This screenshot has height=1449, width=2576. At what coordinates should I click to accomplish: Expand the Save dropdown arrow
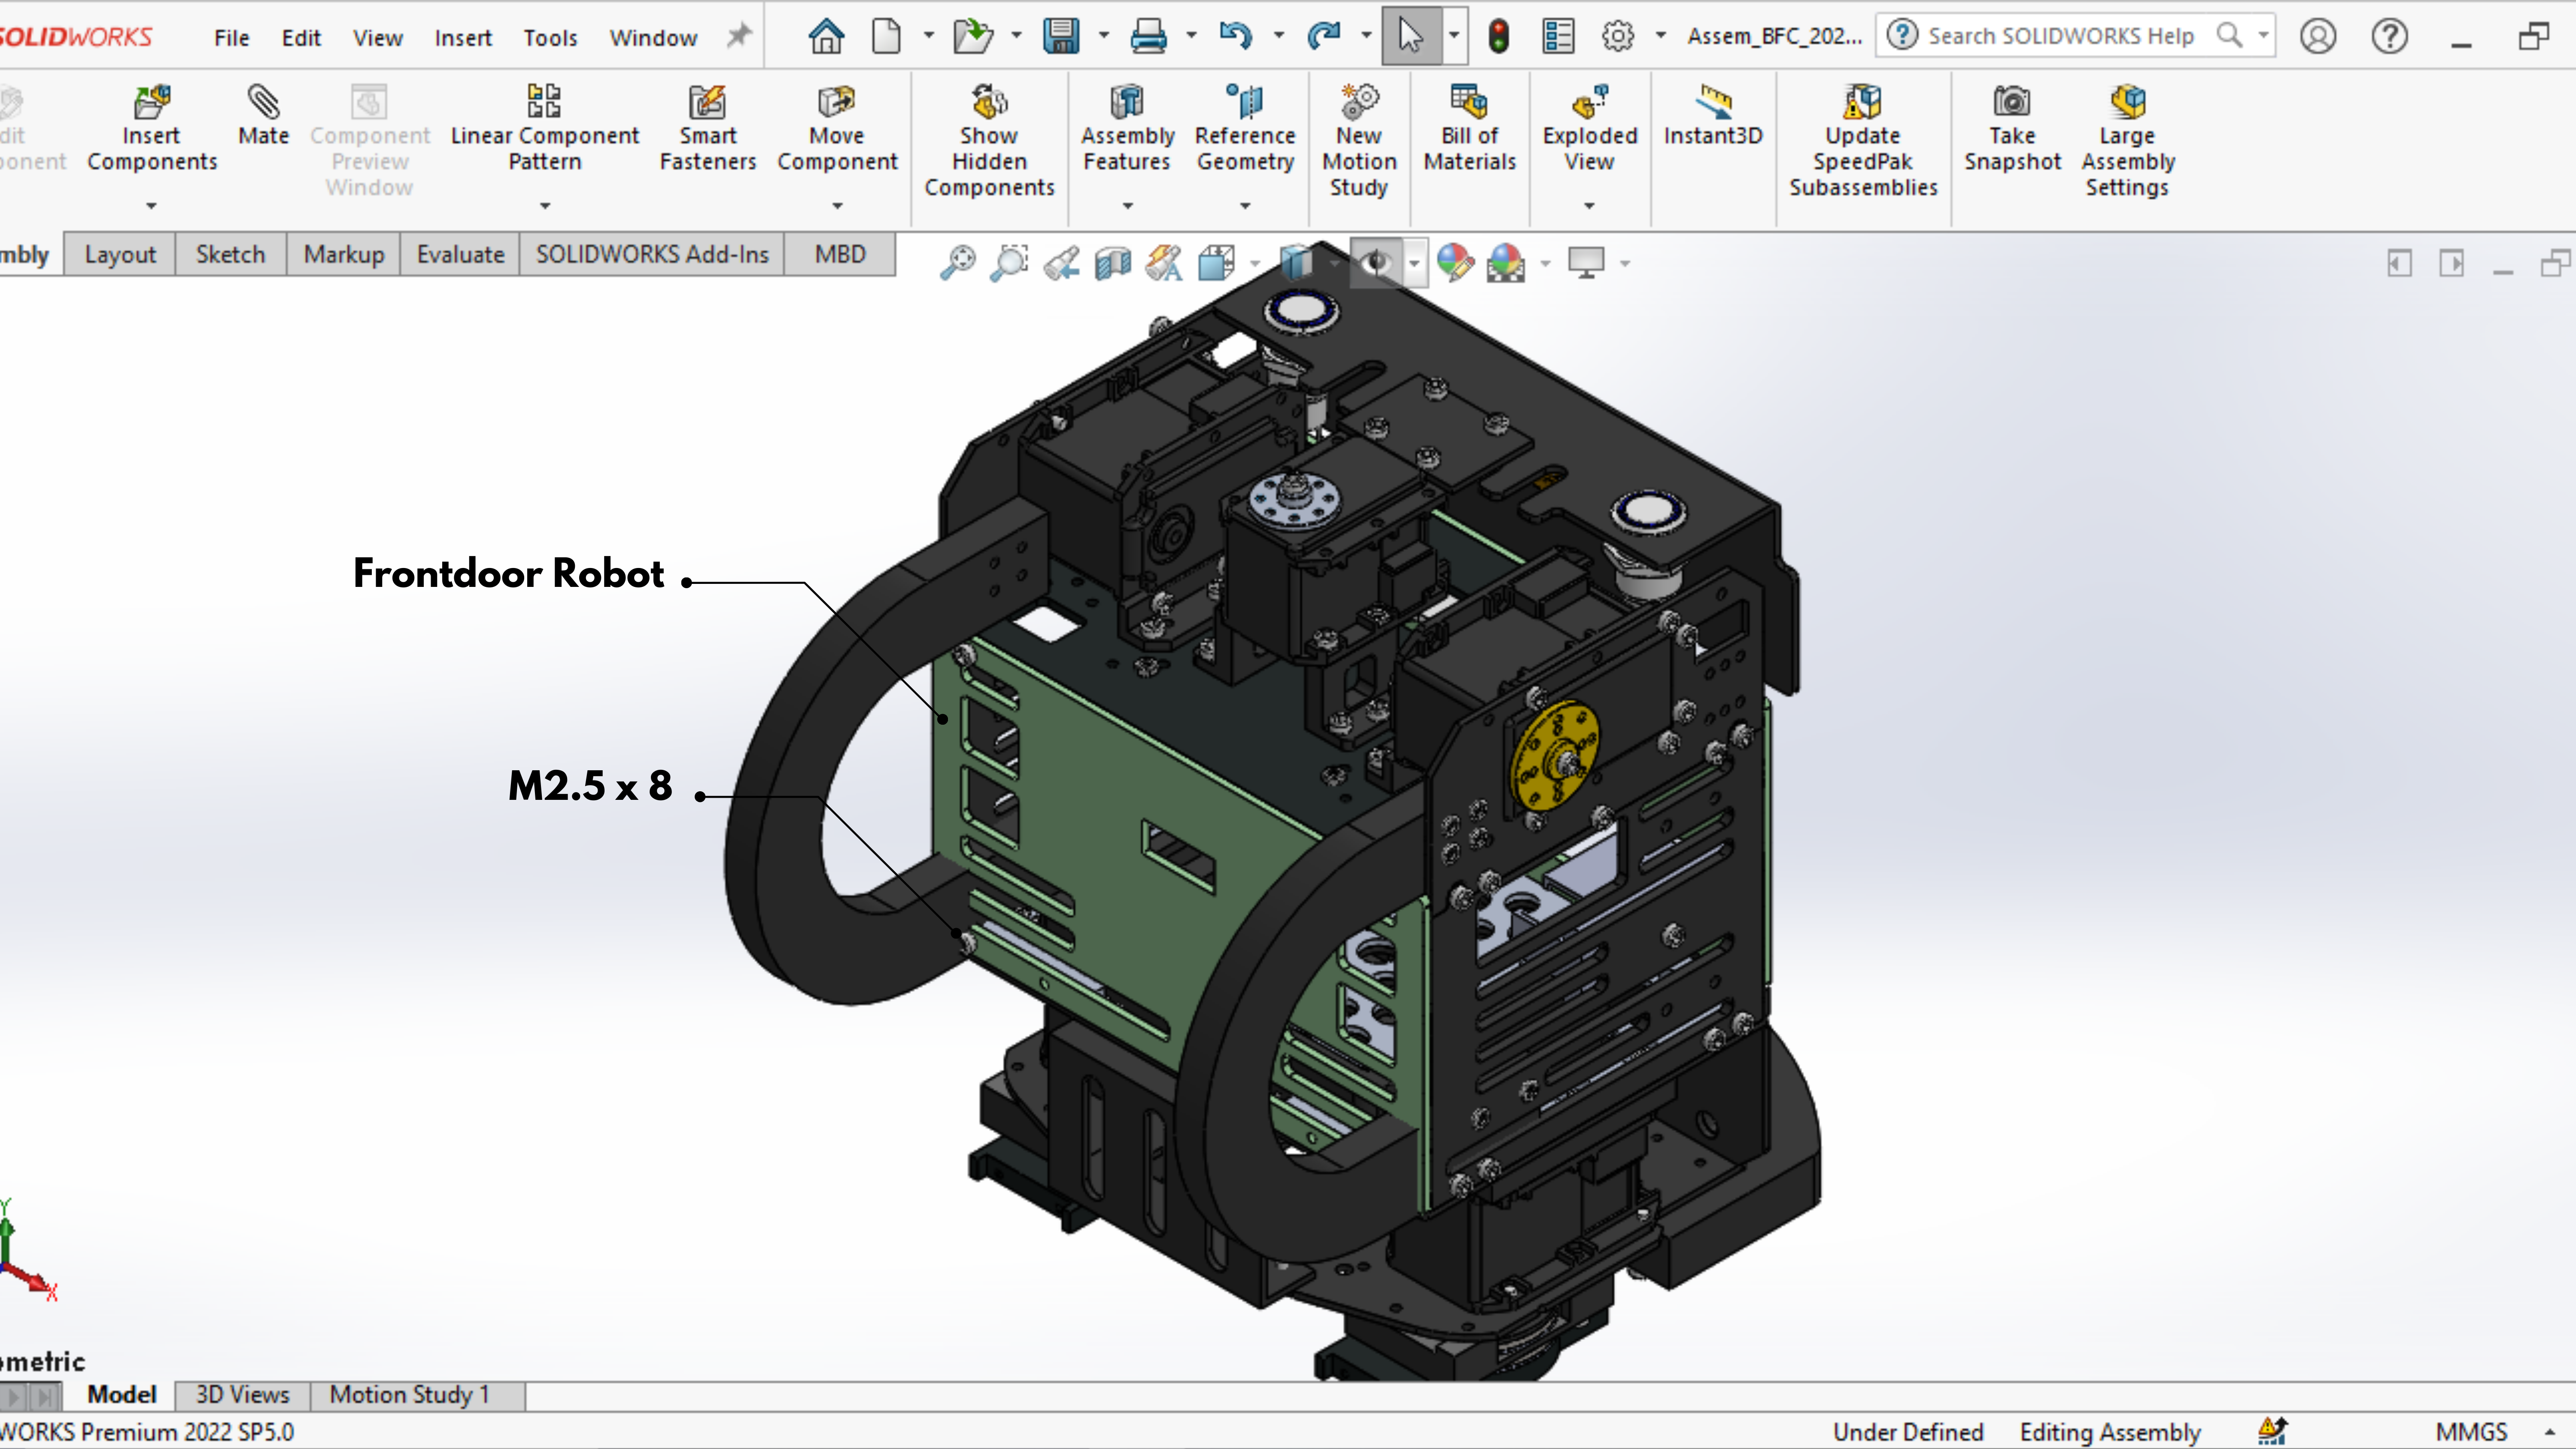pos(1104,36)
